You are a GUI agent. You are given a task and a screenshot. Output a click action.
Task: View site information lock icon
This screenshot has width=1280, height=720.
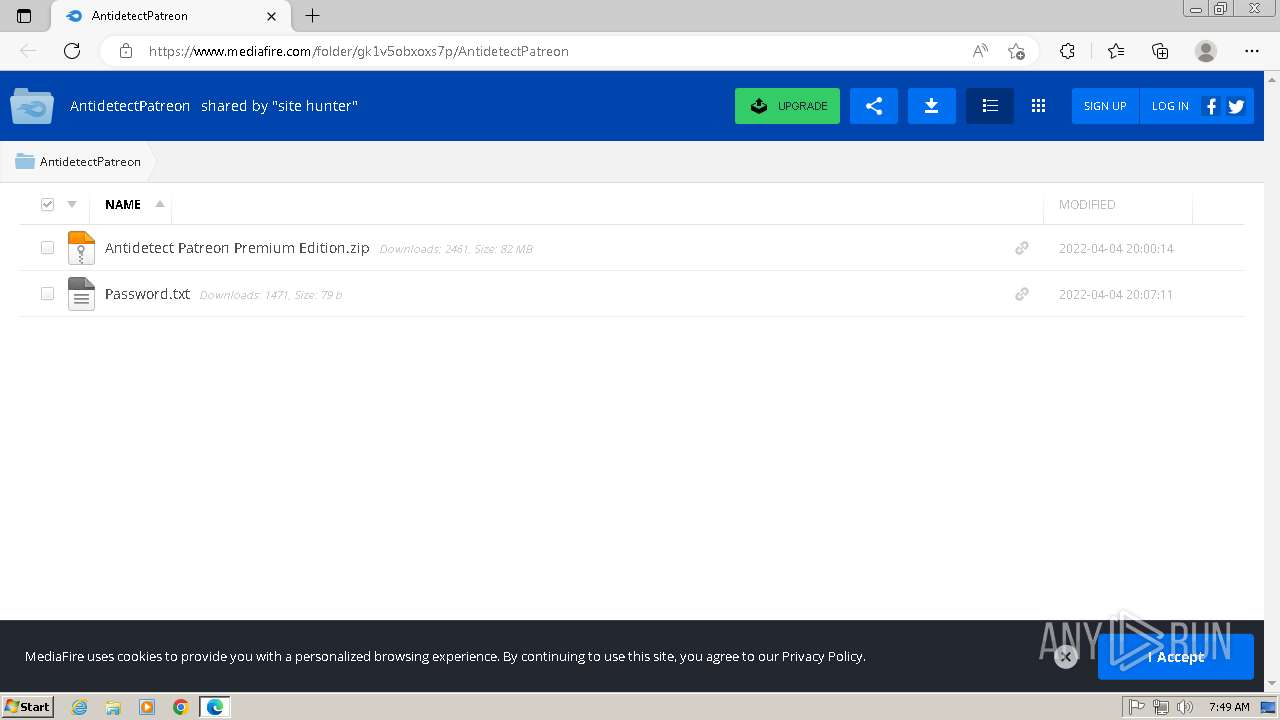[126, 51]
